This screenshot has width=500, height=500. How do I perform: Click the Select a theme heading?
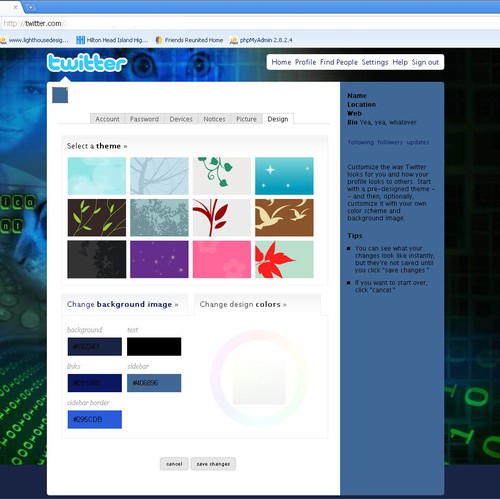coord(97,146)
